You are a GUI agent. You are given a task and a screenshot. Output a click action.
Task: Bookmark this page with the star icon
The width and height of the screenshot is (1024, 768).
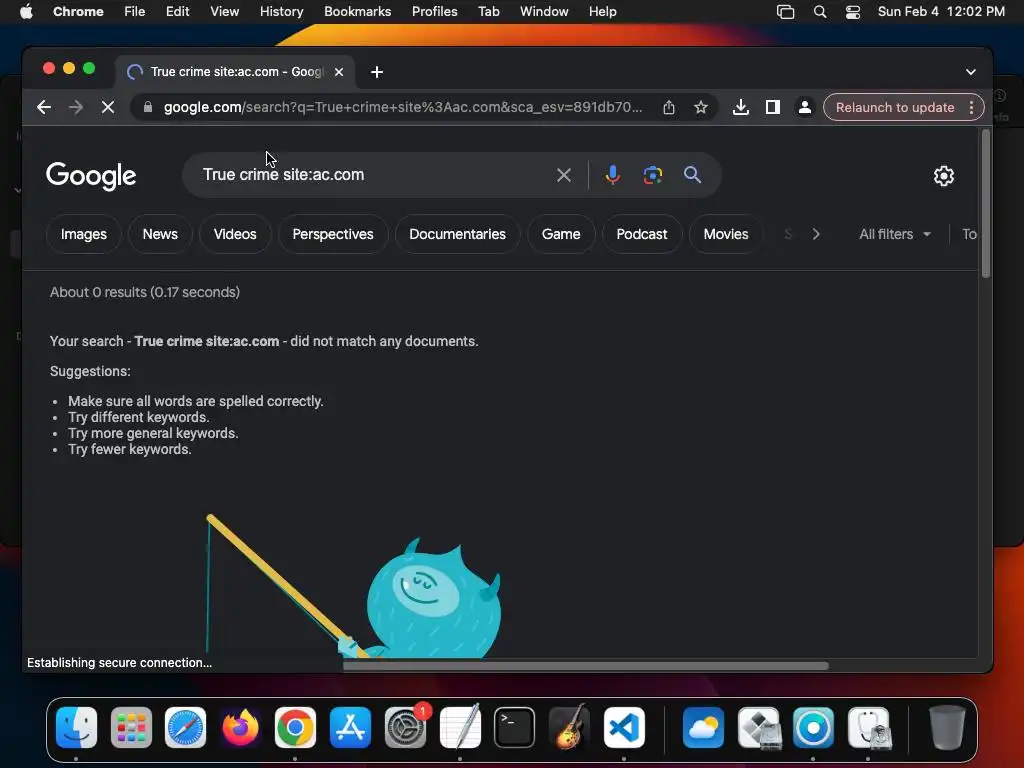(701, 107)
